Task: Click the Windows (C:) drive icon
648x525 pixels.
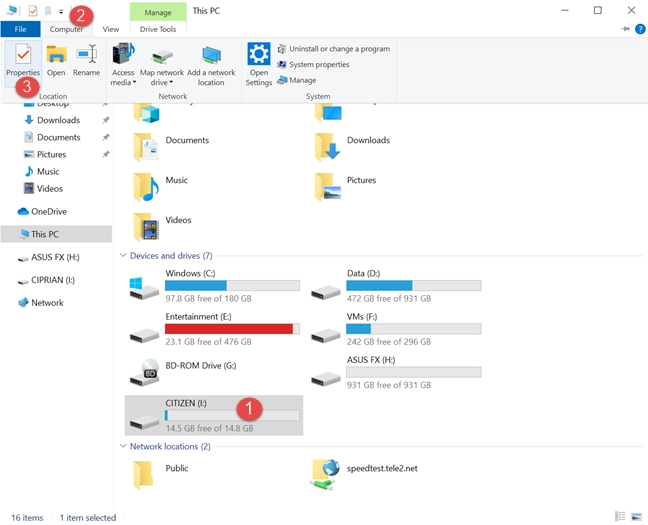Action: pos(144,289)
